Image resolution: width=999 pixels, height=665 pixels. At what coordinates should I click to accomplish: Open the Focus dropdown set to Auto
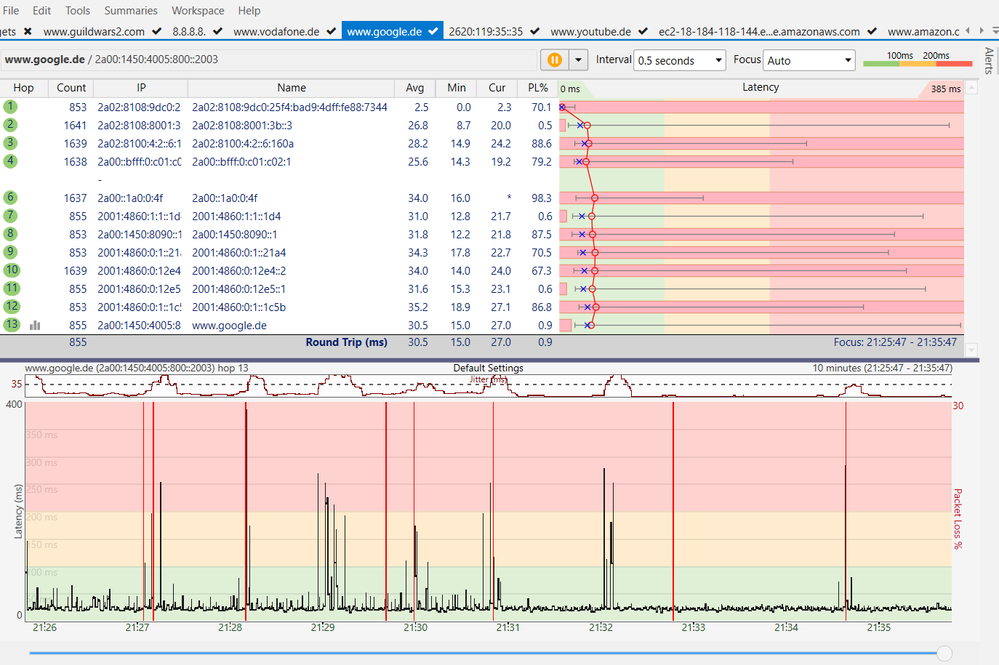coord(809,60)
